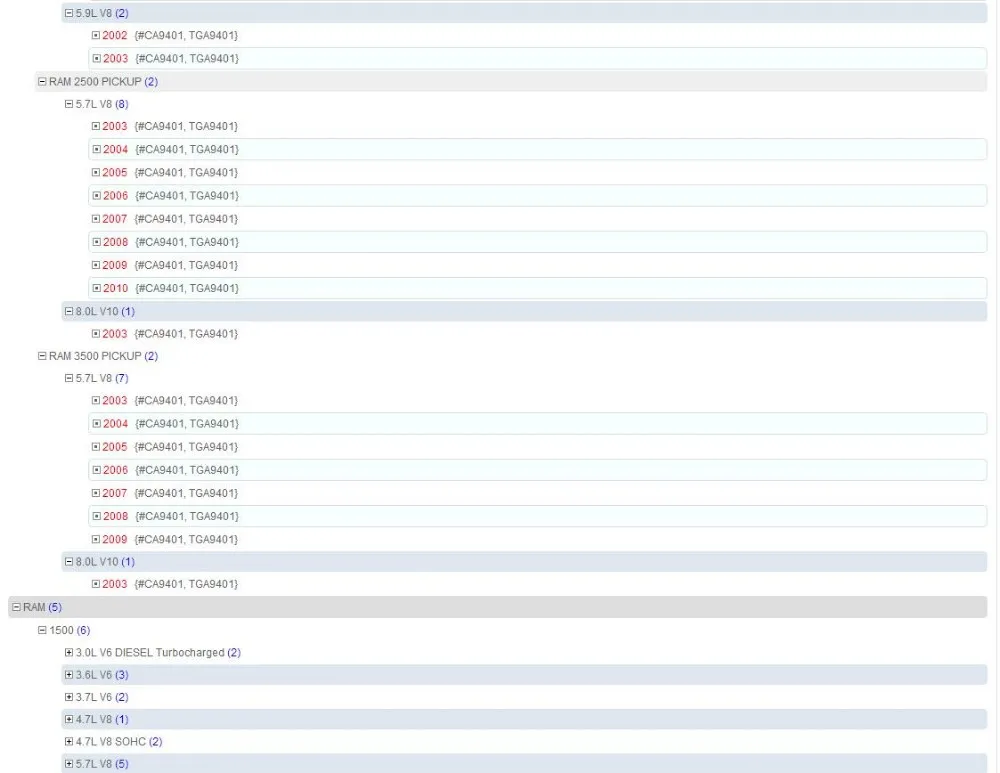Select part codes for 2005 under RAM 3500
This screenshot has width=1000, height=773.
tap(186, 446)
